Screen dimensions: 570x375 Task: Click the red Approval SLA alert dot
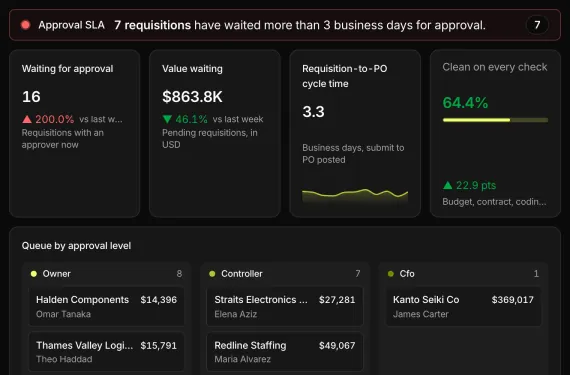tap(25, 25)
